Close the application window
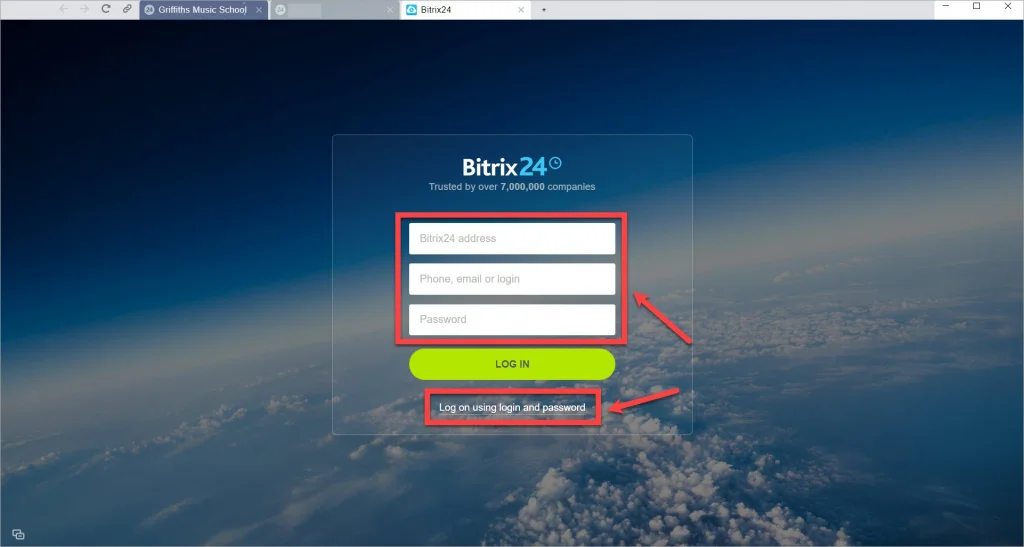 point(1008,6)
